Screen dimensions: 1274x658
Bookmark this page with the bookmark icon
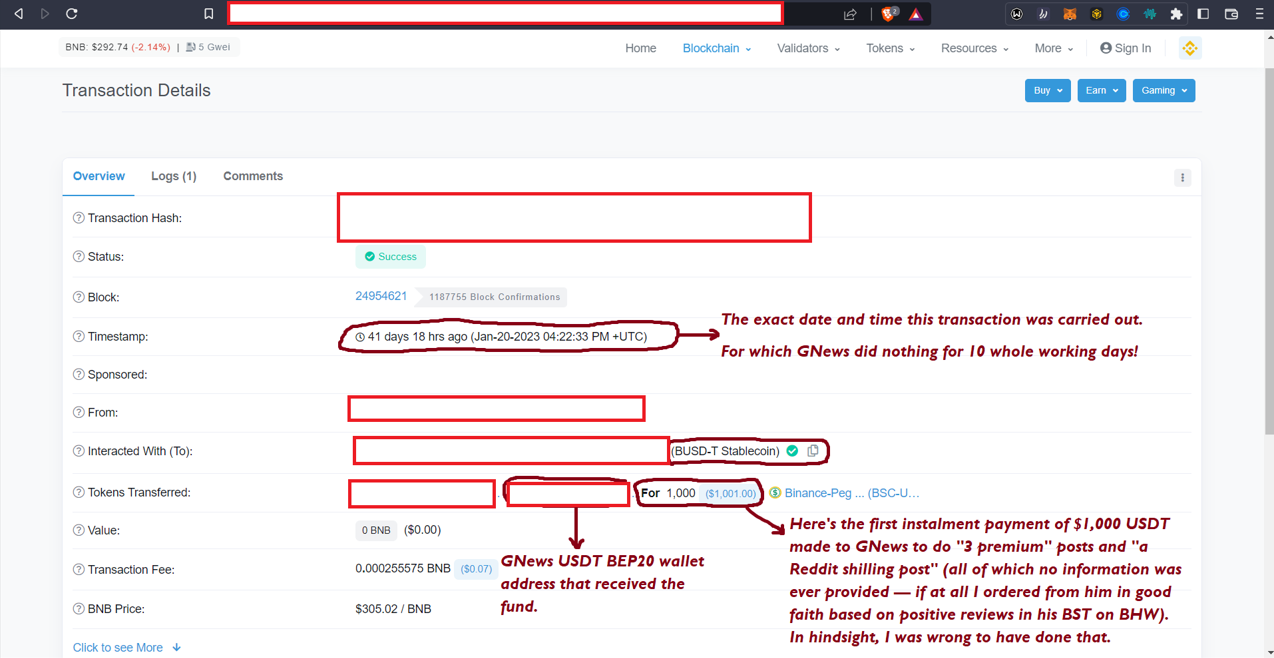[209, 14]
